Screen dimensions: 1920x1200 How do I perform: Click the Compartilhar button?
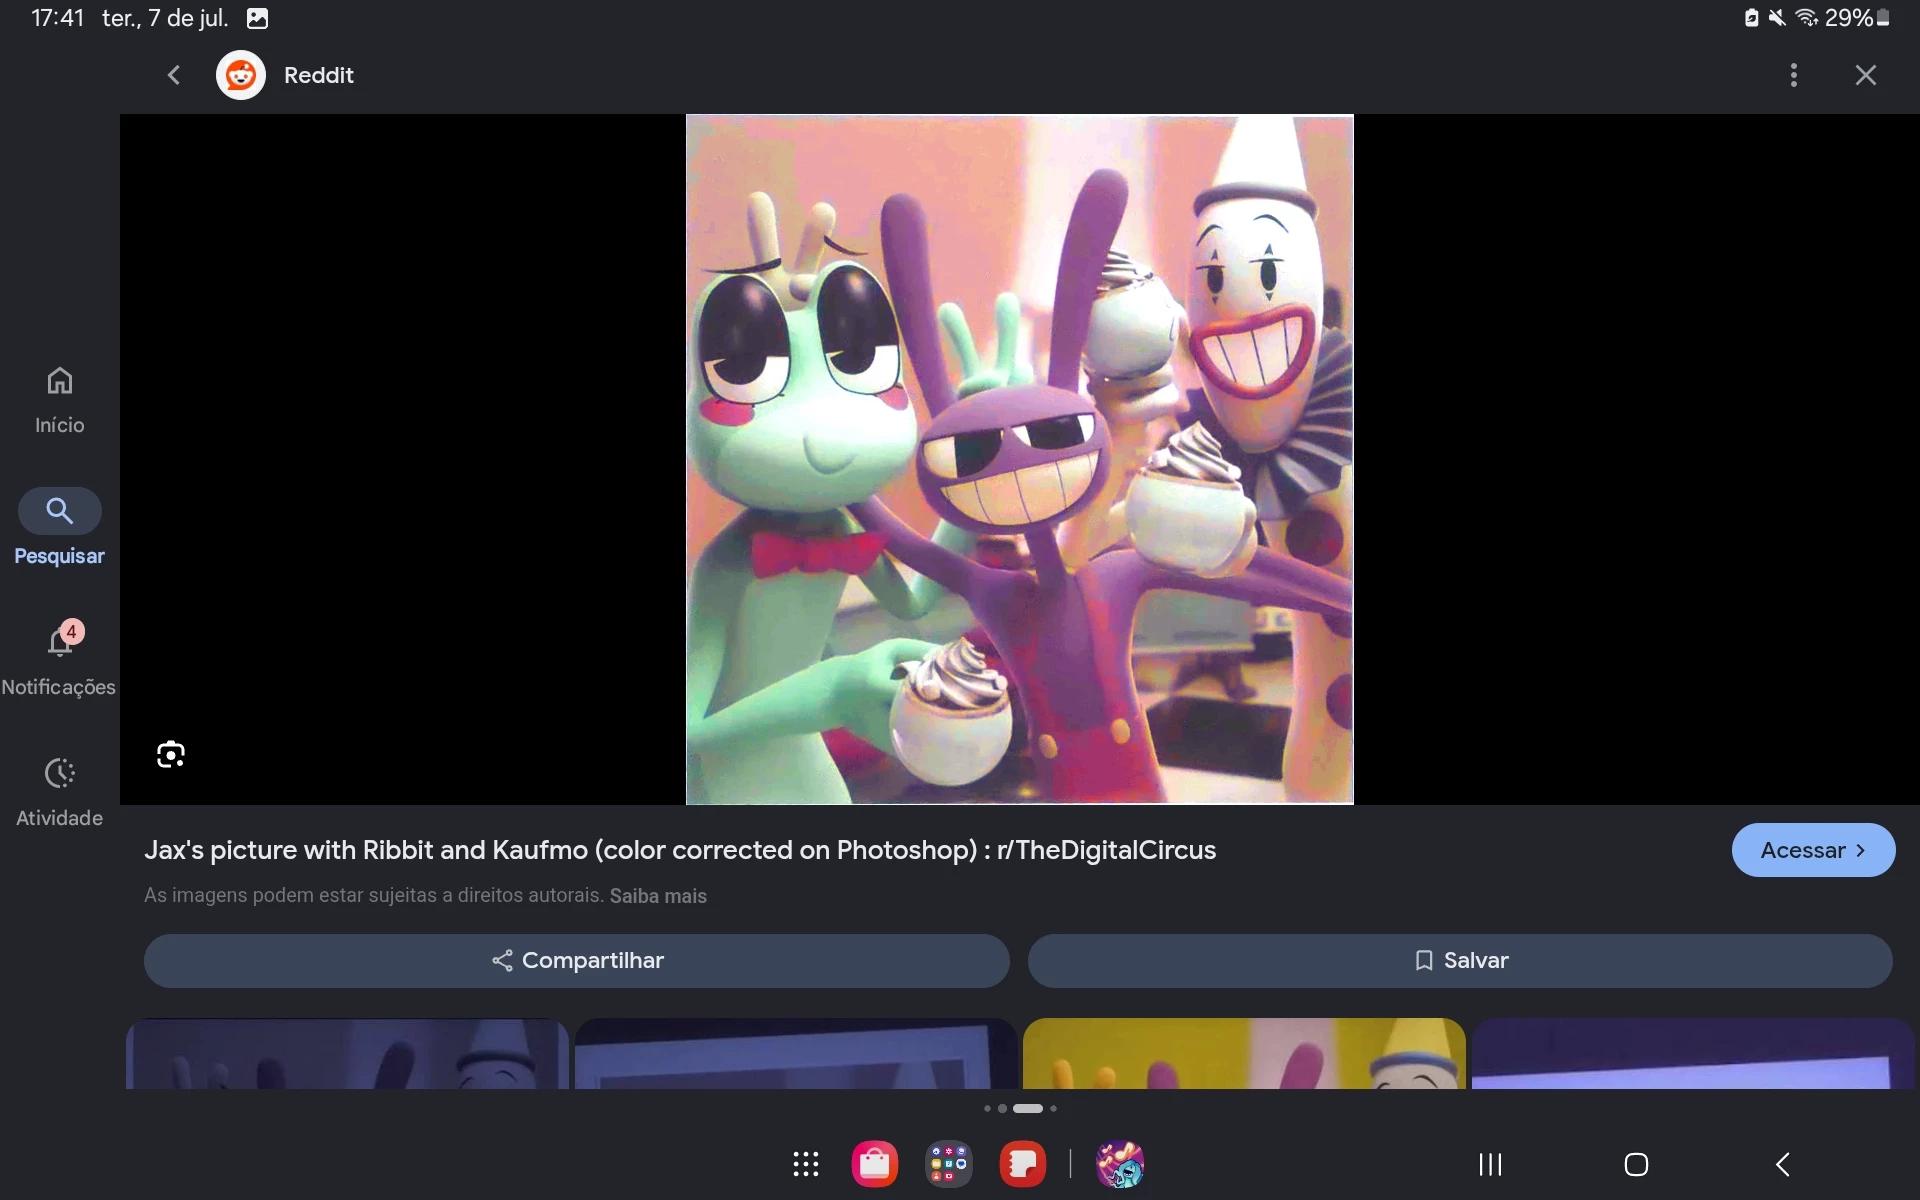pyautogui.click(x=577, y=961)
